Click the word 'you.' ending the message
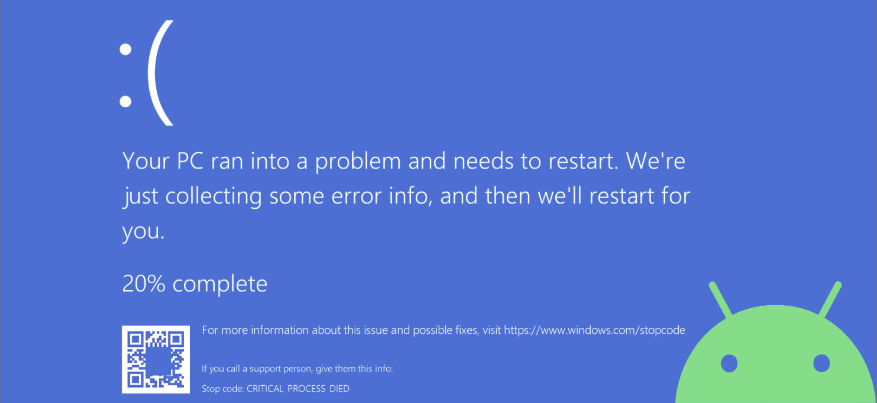Image resolution: width=877 pixels, height=403 pixels. pyautogui.click(x=143, y=231)
